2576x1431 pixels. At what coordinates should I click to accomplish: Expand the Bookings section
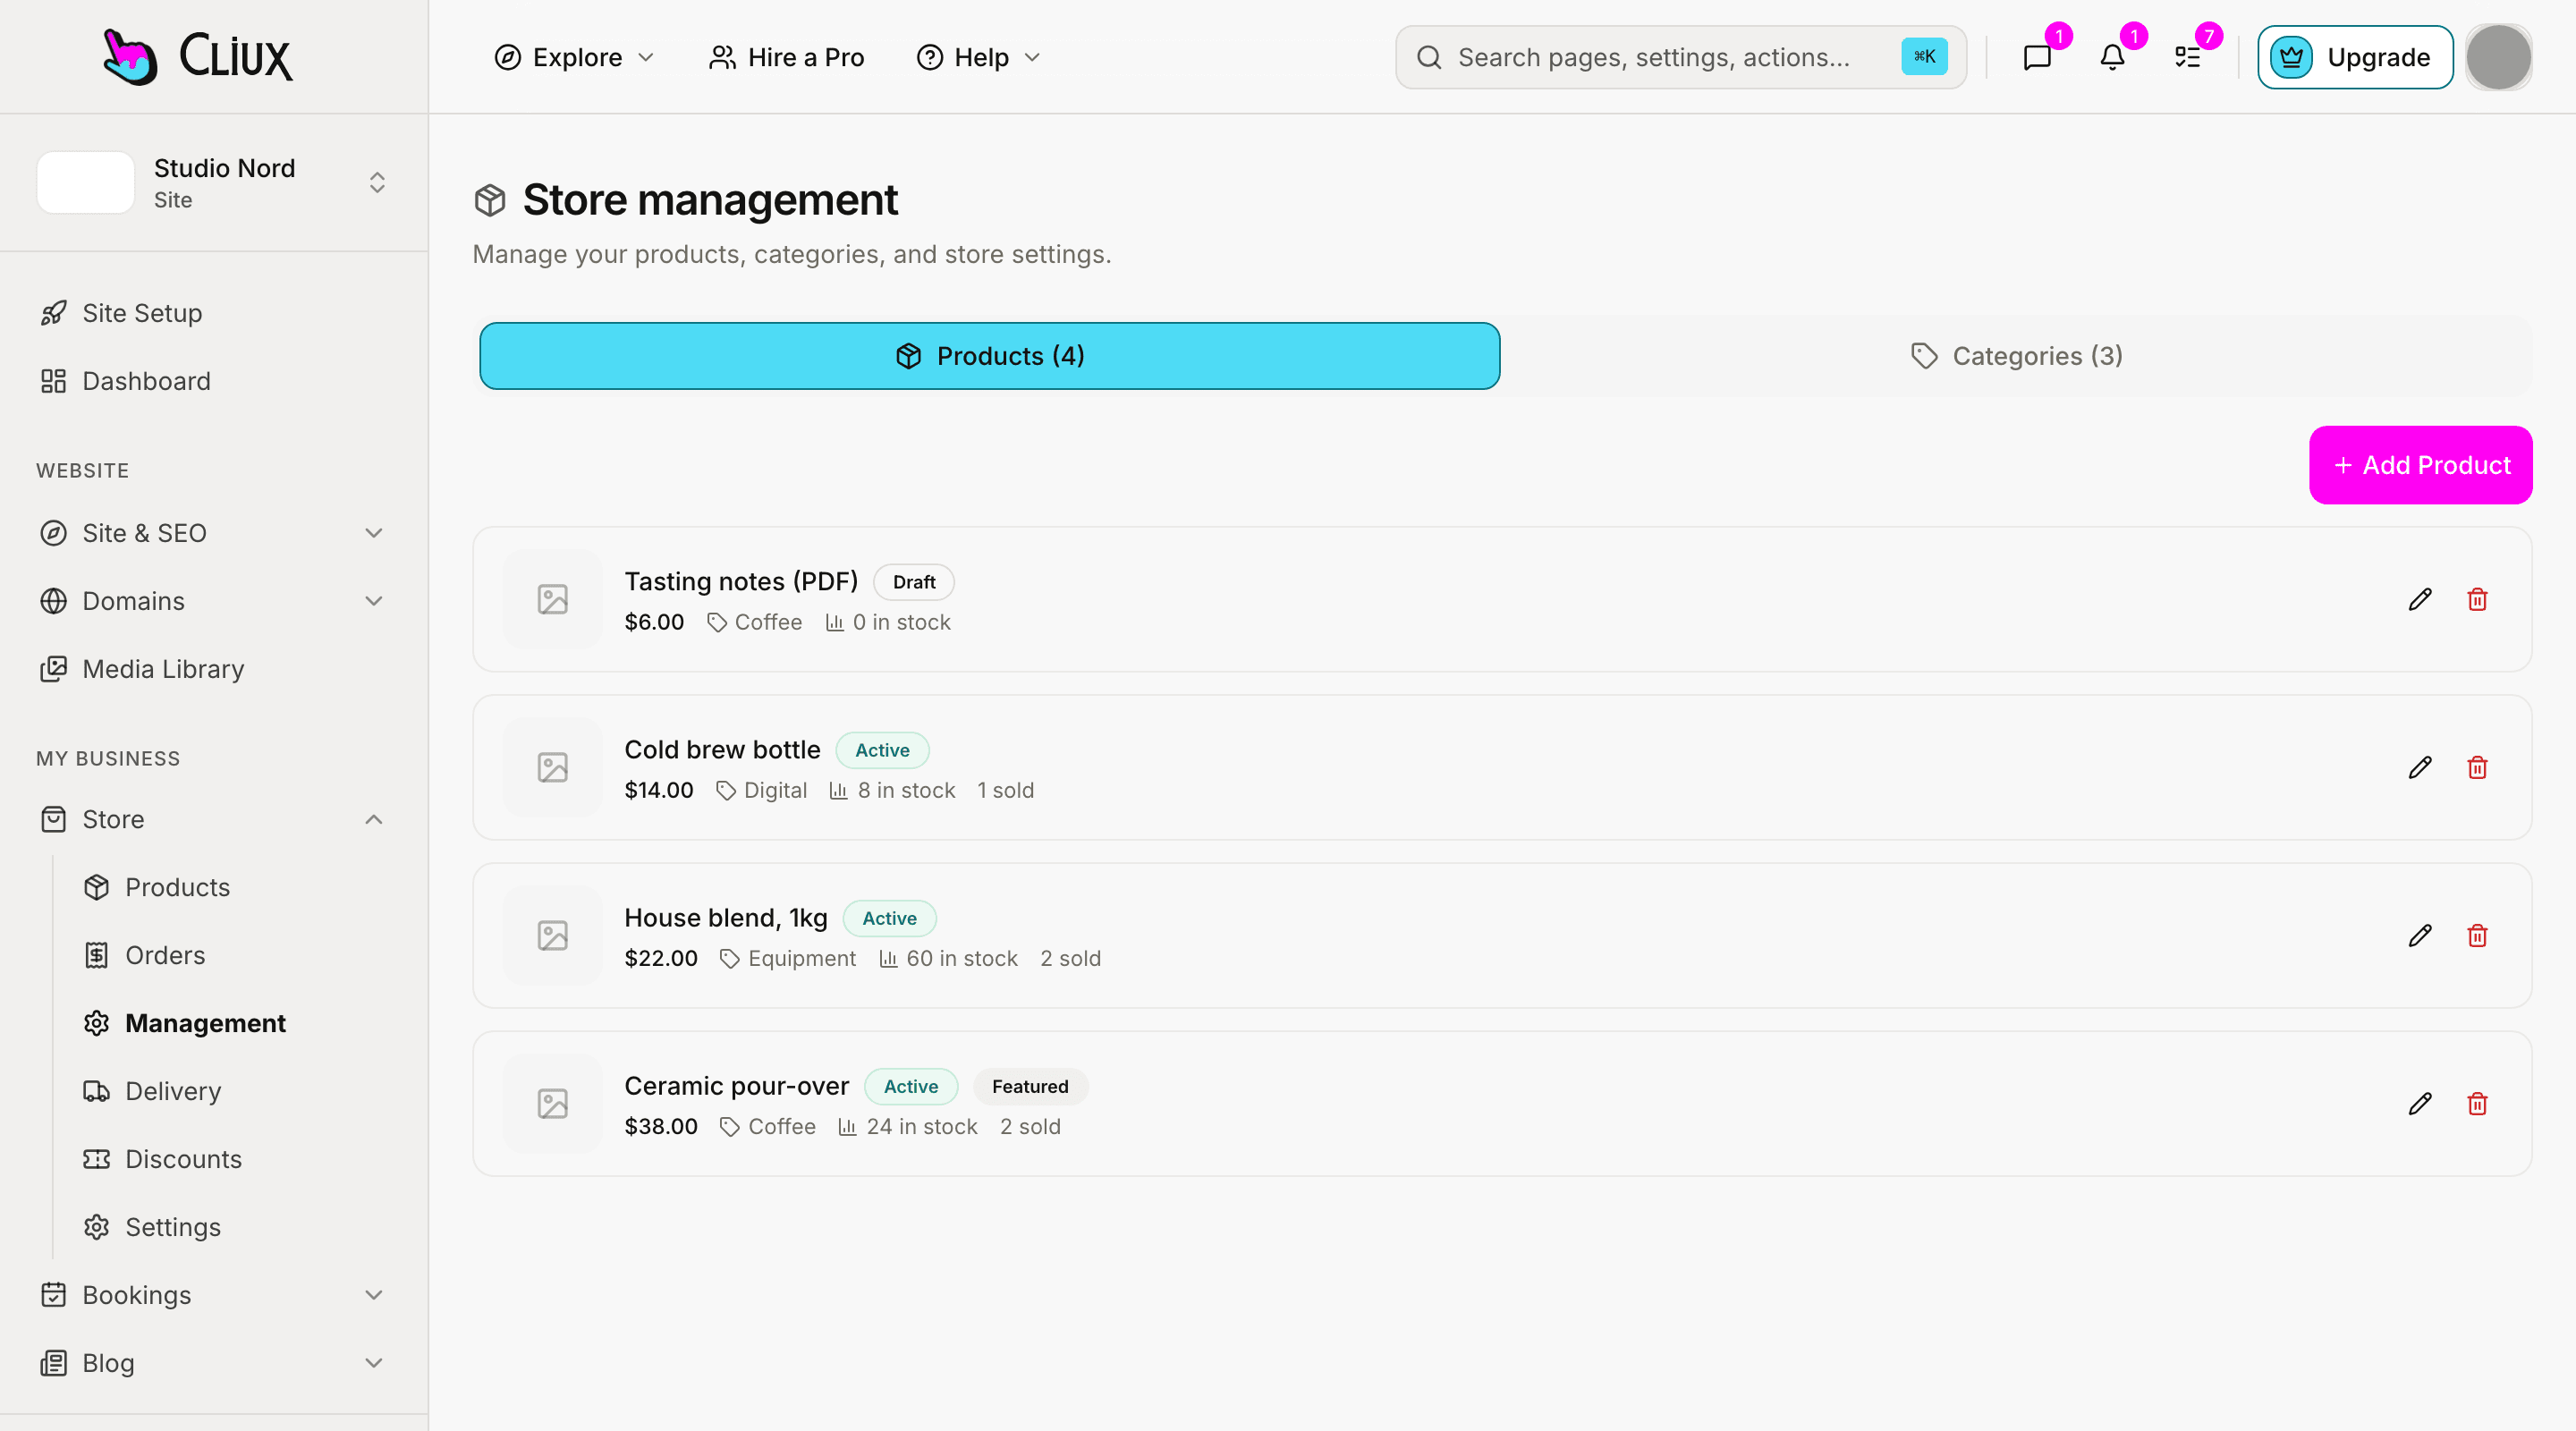214,1295
